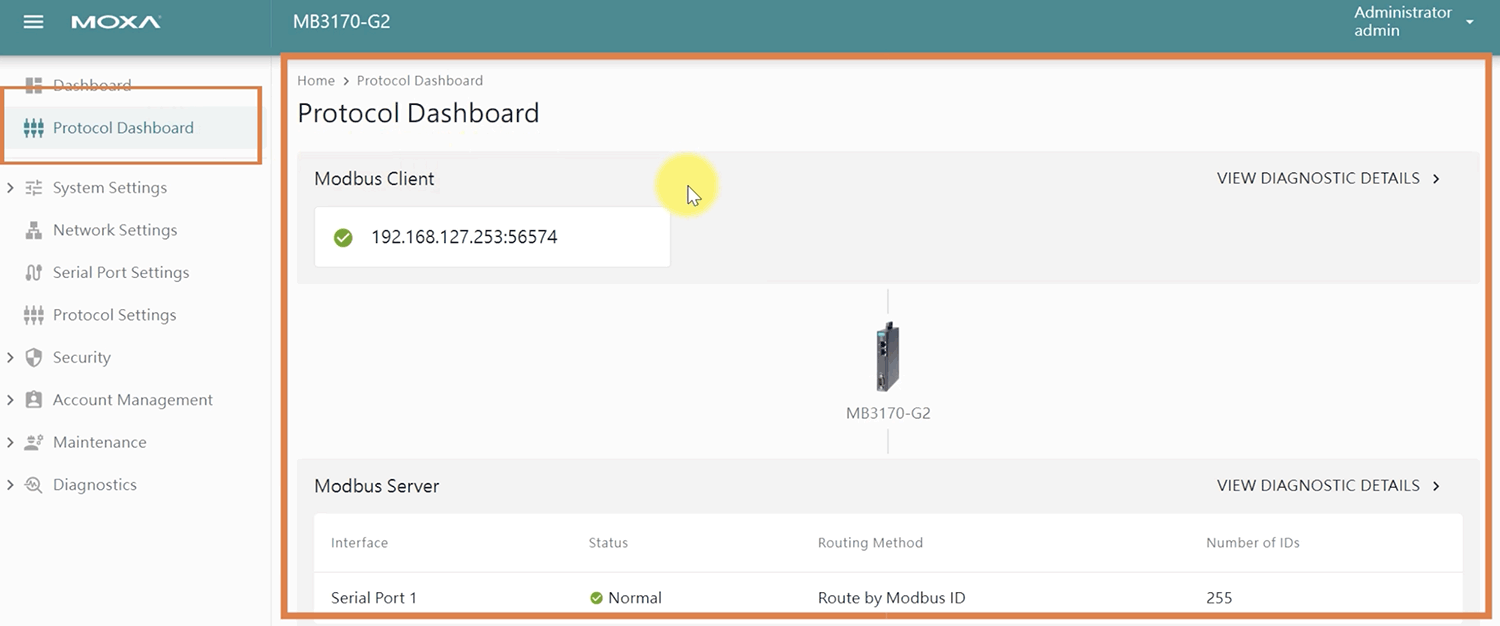The image size is (1500, 626).
Task: Click the Diagnostics magnifier icon
Action: coord(34,485)
